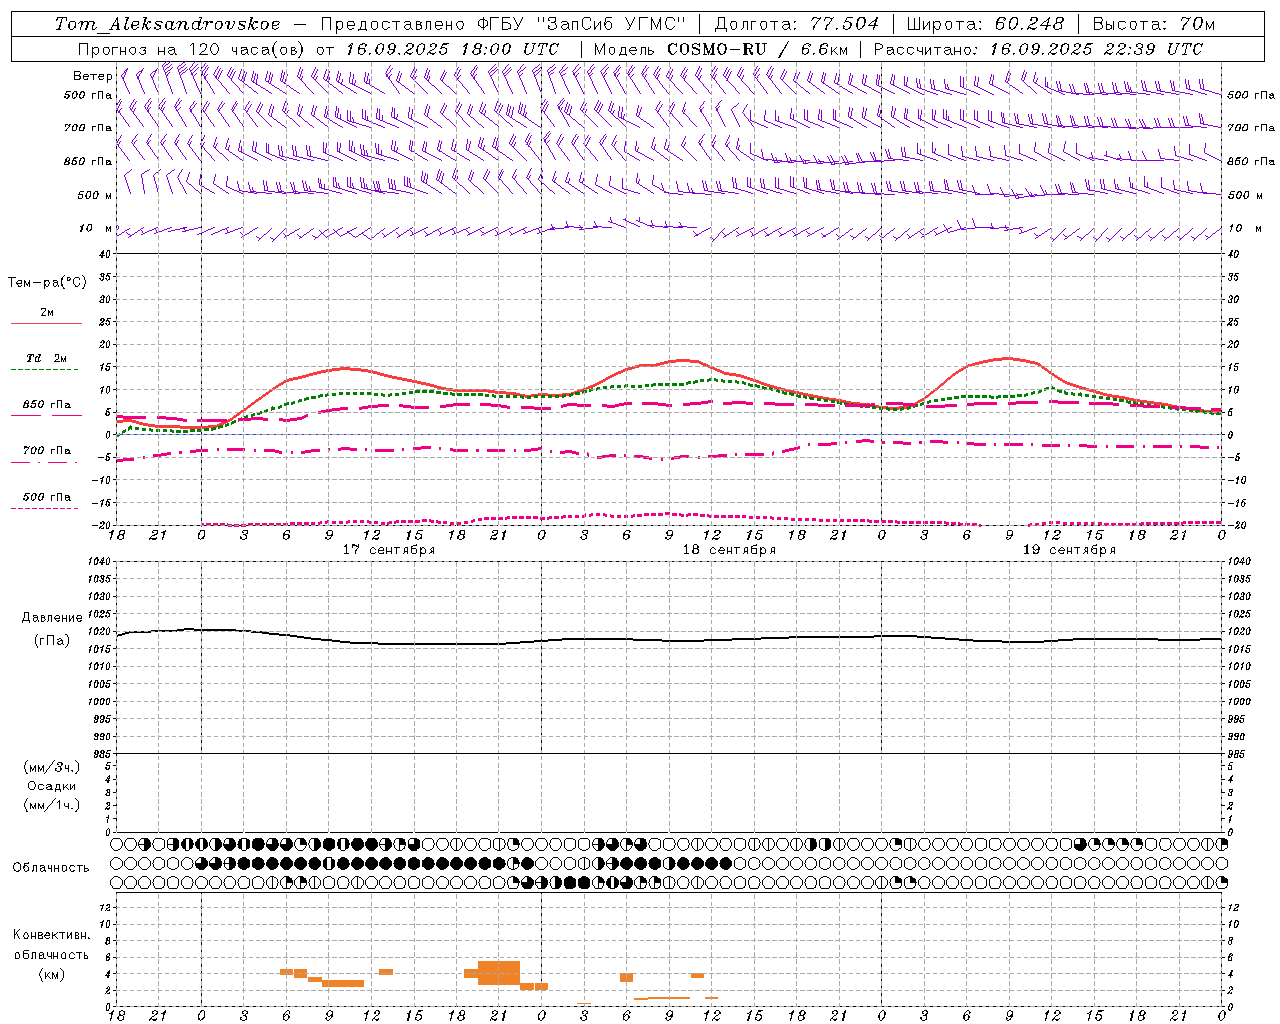Screen dimensions: 1280x1024
Task: Click the large orange convective cloud block near 21 hours
Action: coord(499,973)
